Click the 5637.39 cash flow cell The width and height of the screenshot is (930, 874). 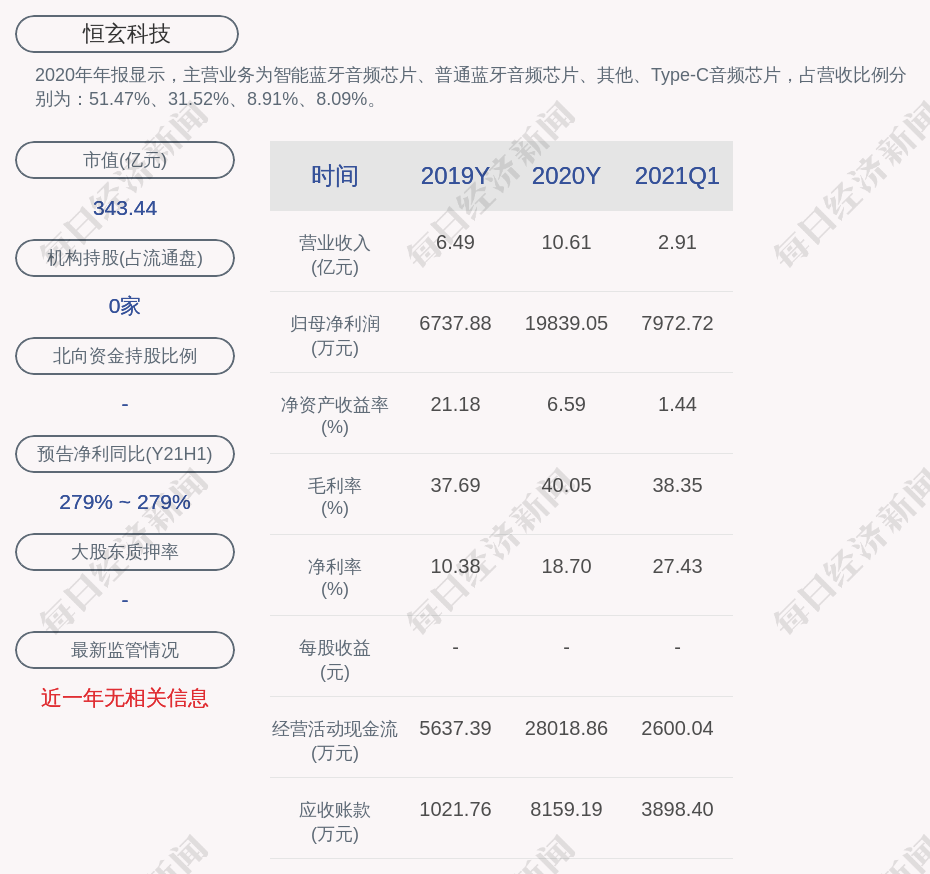click(455, 728)
